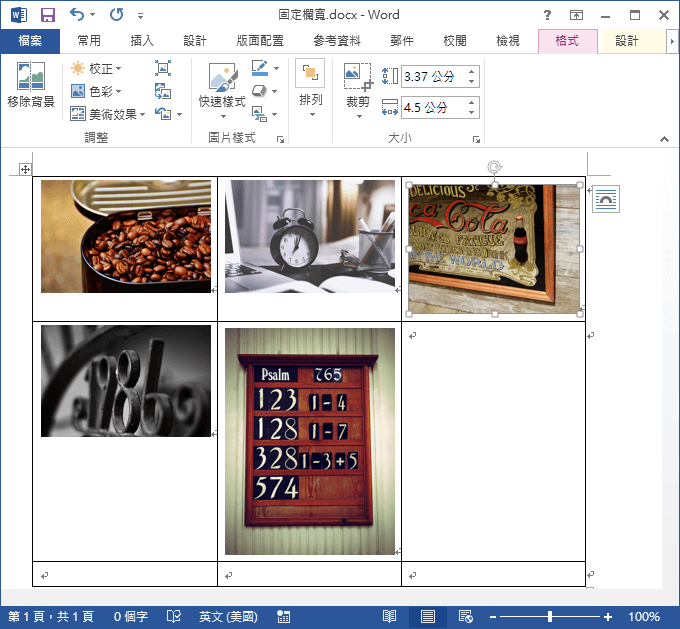Click the Redo/Repeat icon
680x629 pixels.
coord(116,15)
